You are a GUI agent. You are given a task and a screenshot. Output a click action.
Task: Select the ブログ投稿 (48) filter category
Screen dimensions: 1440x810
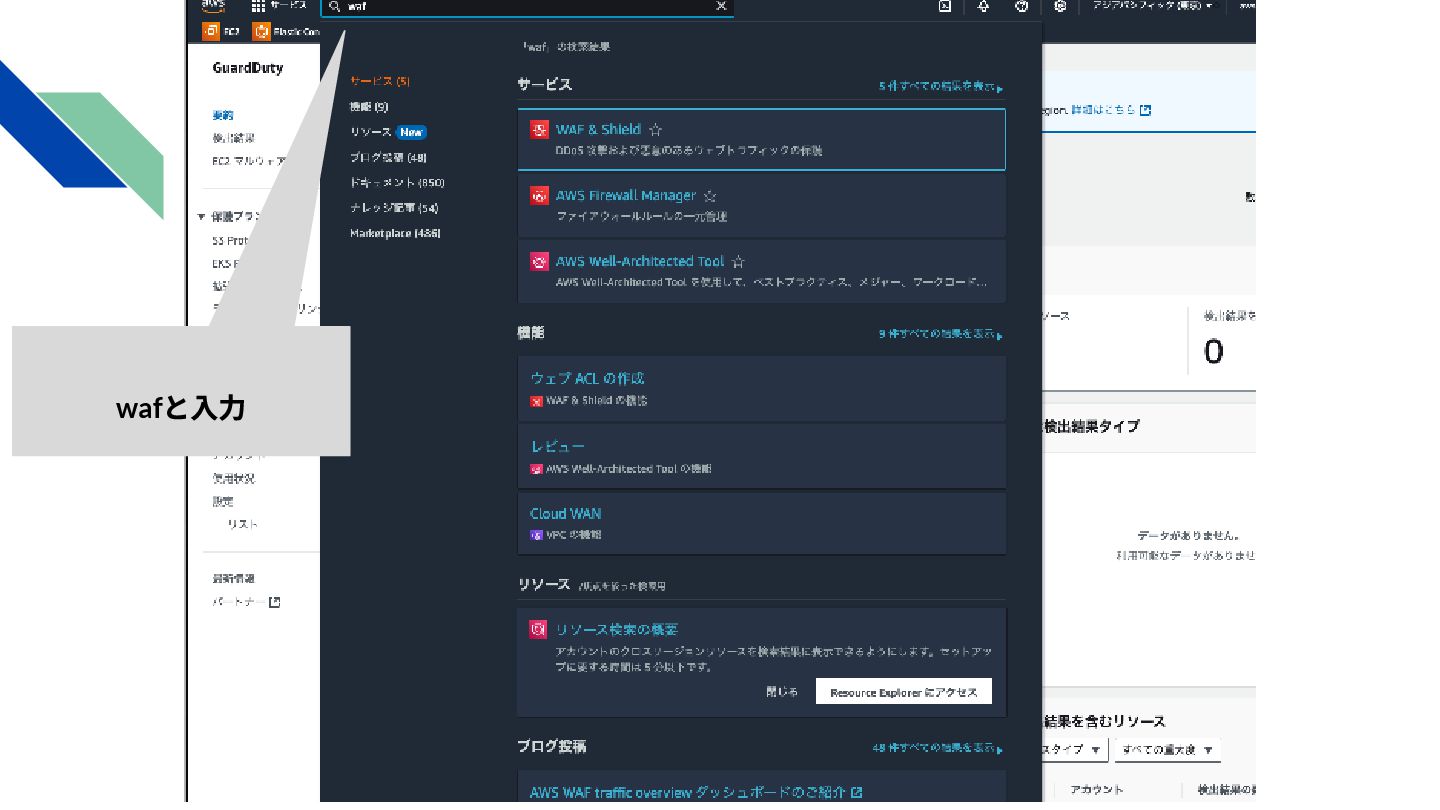388,157
